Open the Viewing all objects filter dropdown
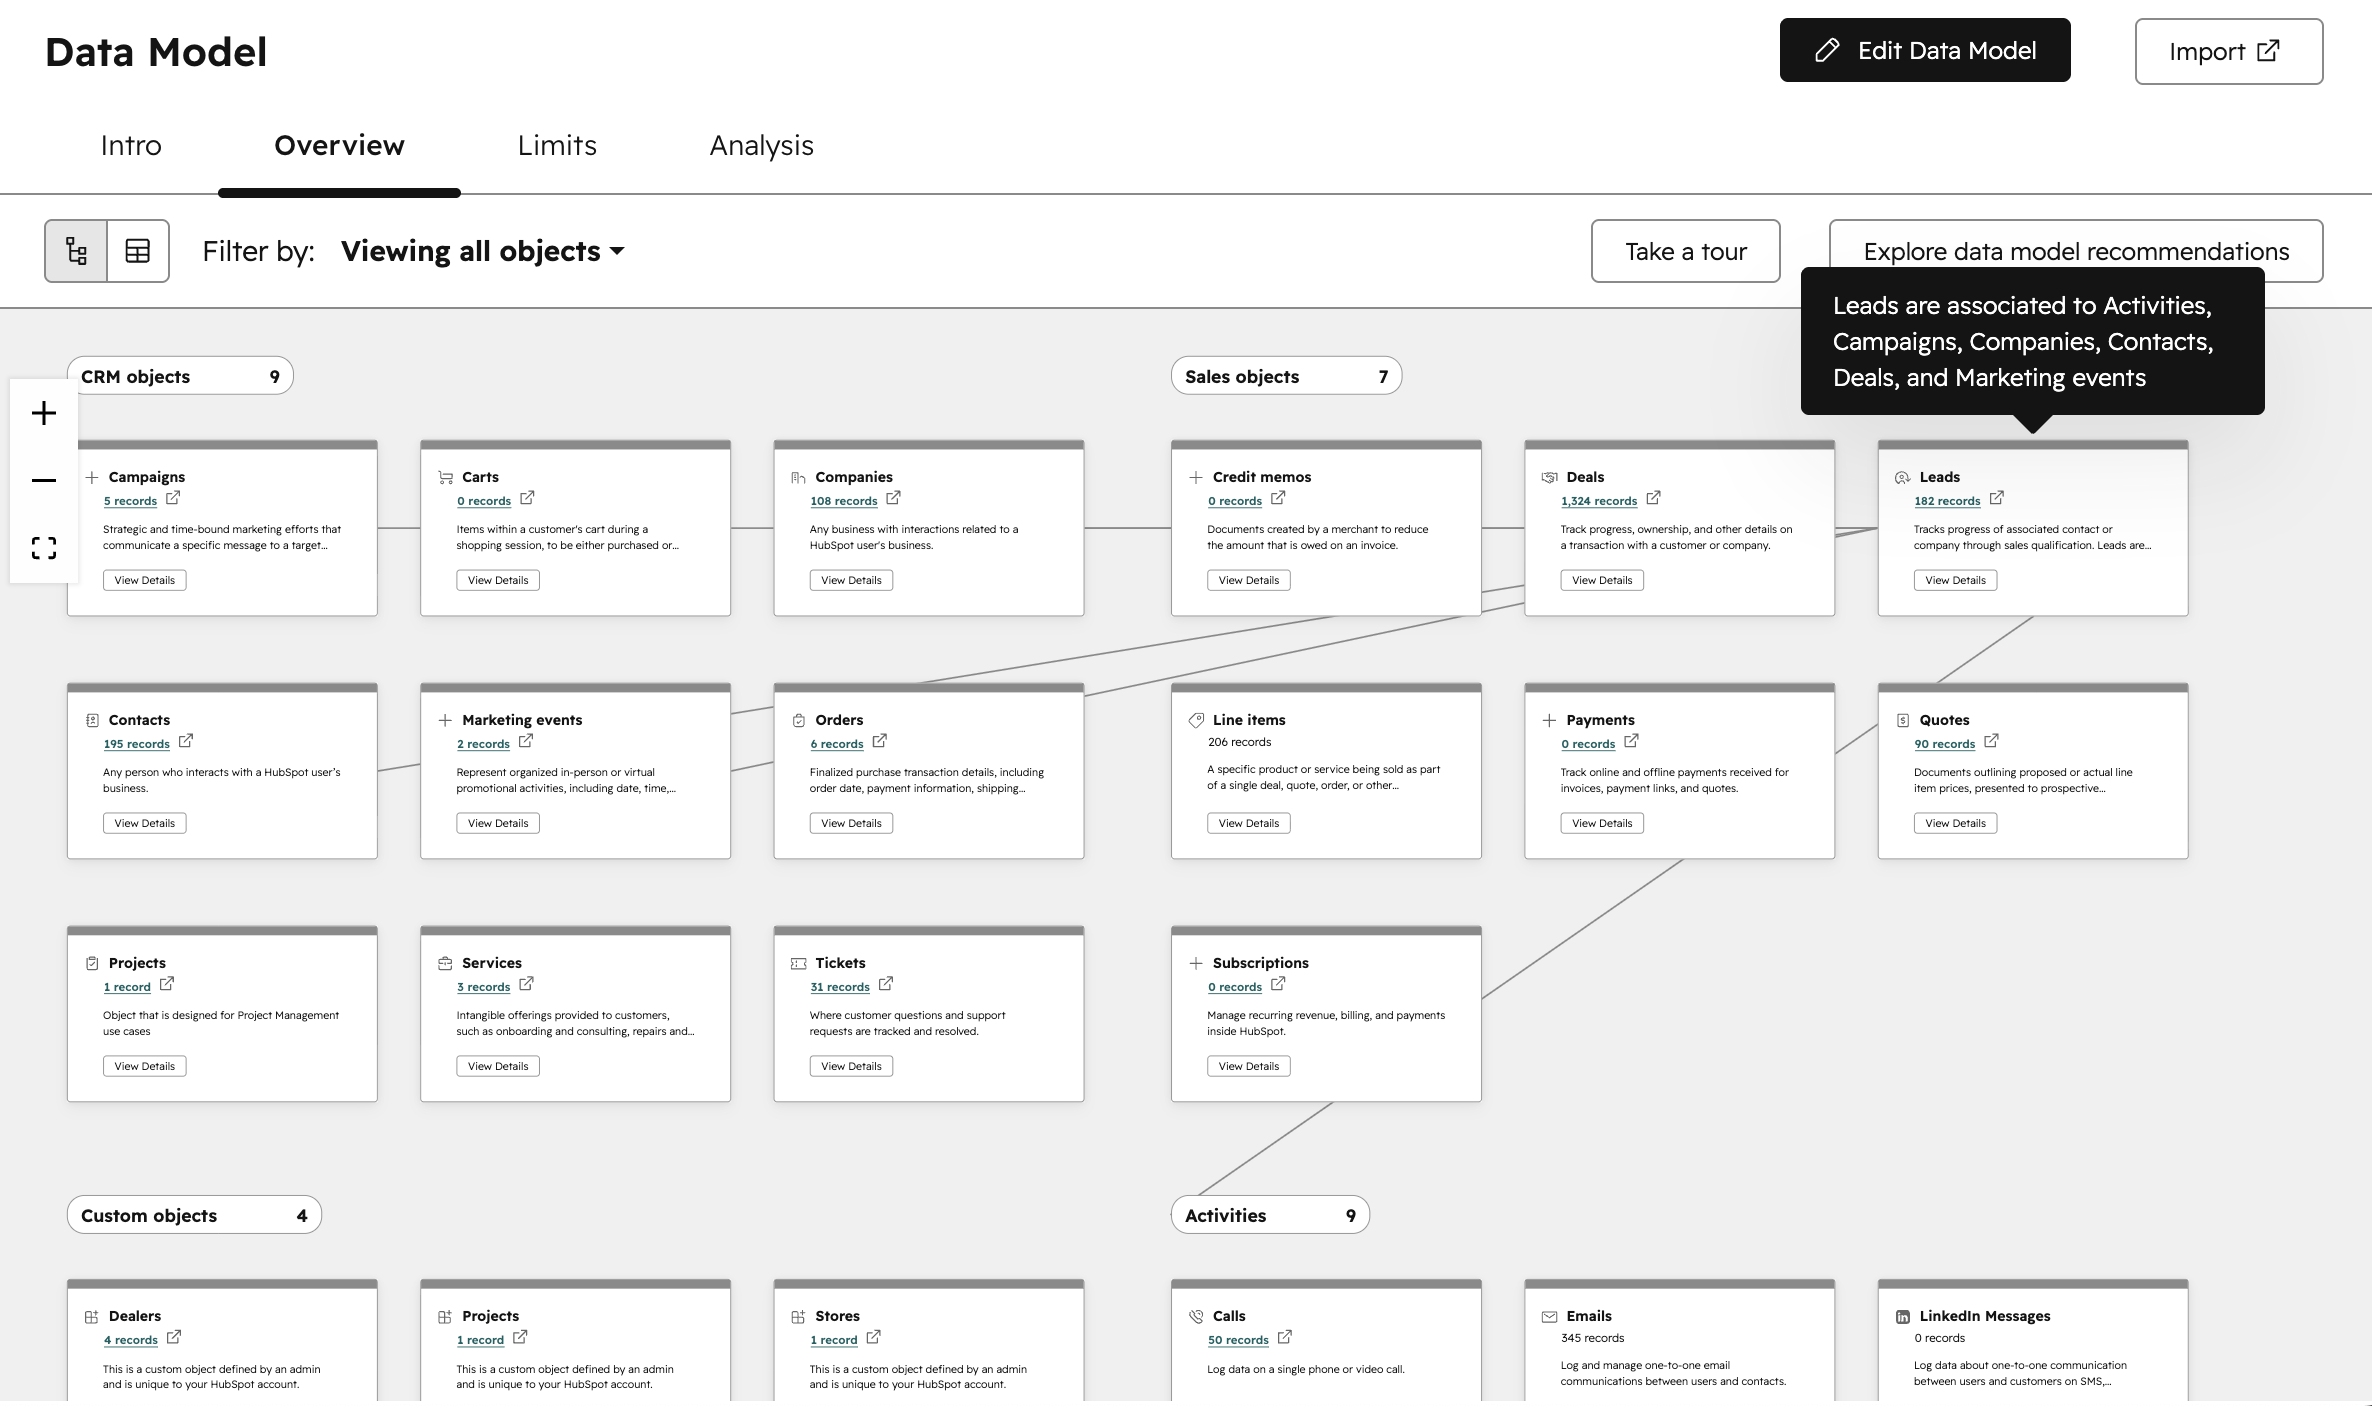The image size is (2372, 1406). pos(482,251)
